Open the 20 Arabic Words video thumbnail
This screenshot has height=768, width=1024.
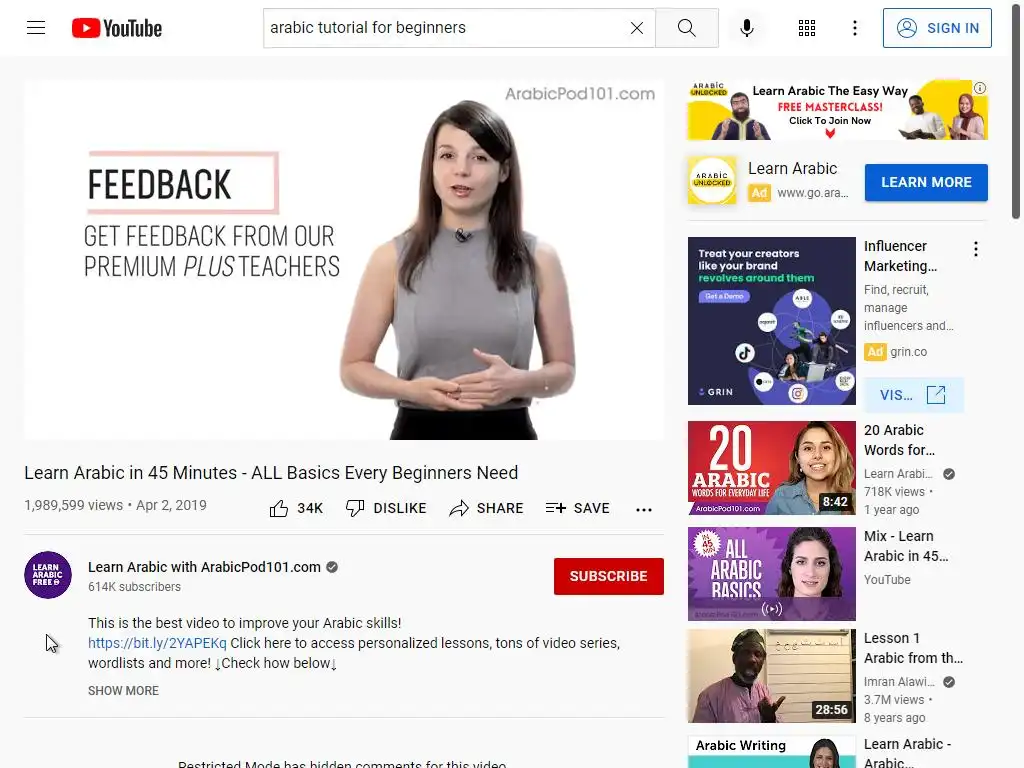tap(771, 468)
